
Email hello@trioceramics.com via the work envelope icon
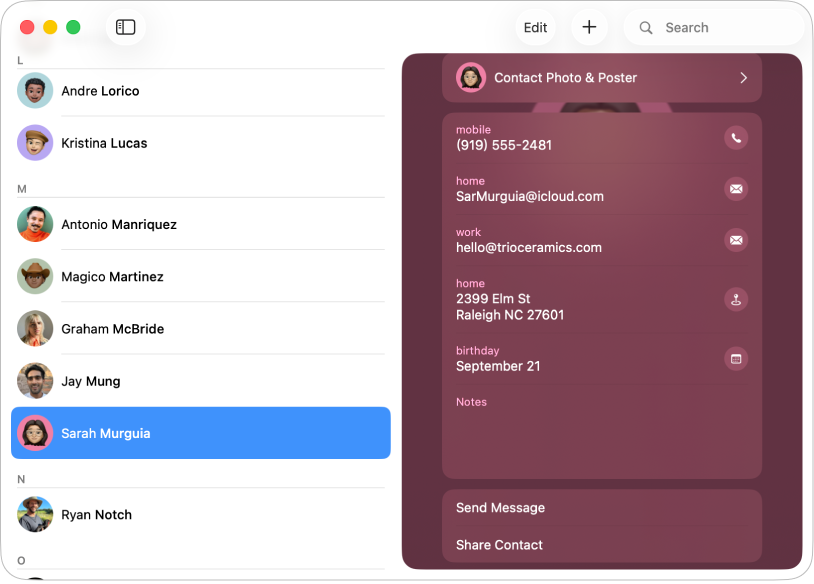click(x=736, y=240)
